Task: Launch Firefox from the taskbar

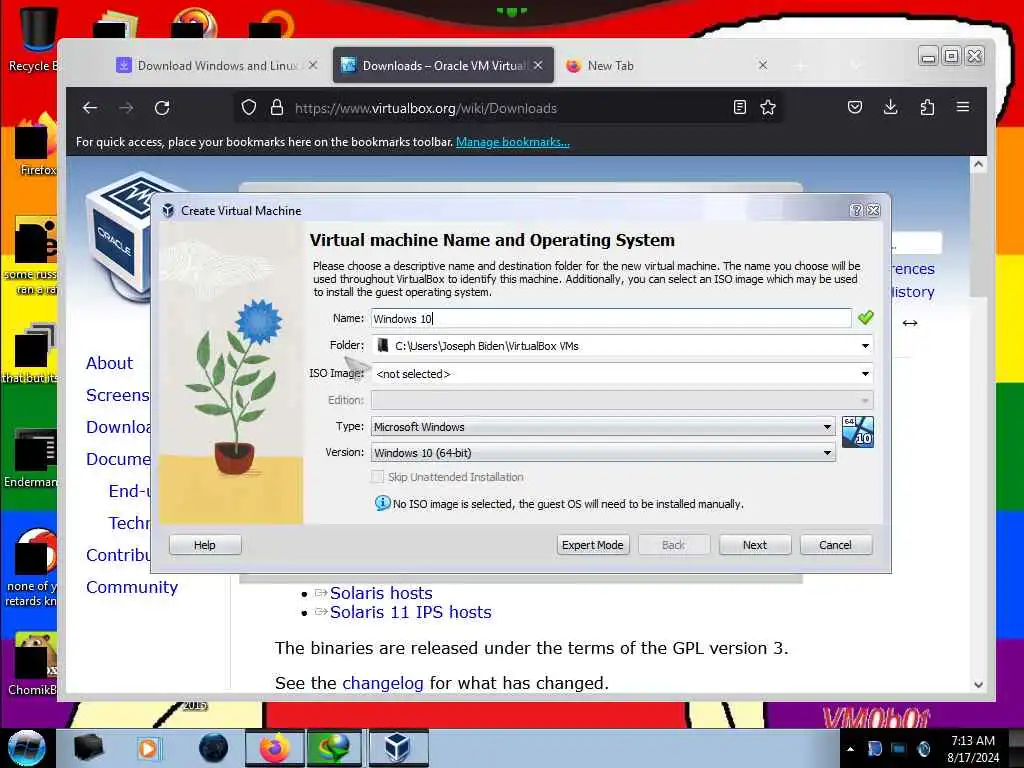Action: click(275, 748)
